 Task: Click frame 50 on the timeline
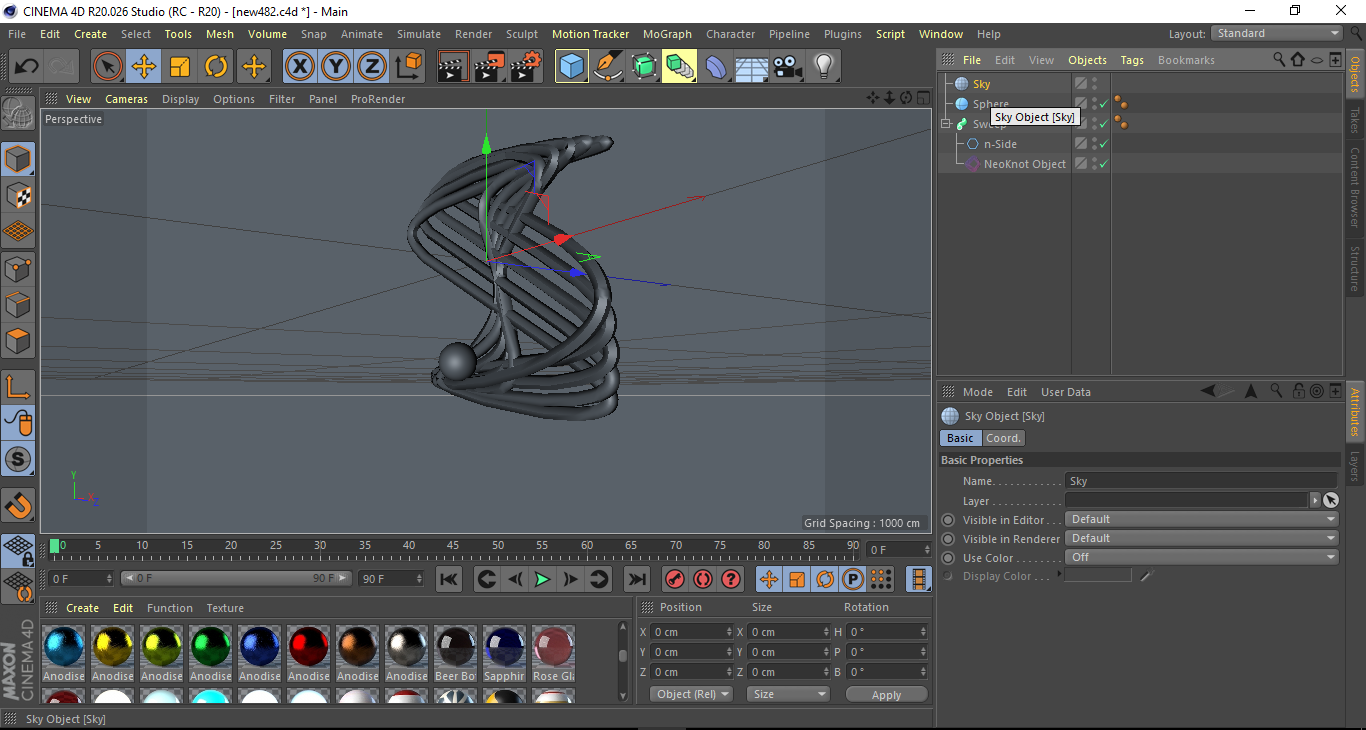498,546
